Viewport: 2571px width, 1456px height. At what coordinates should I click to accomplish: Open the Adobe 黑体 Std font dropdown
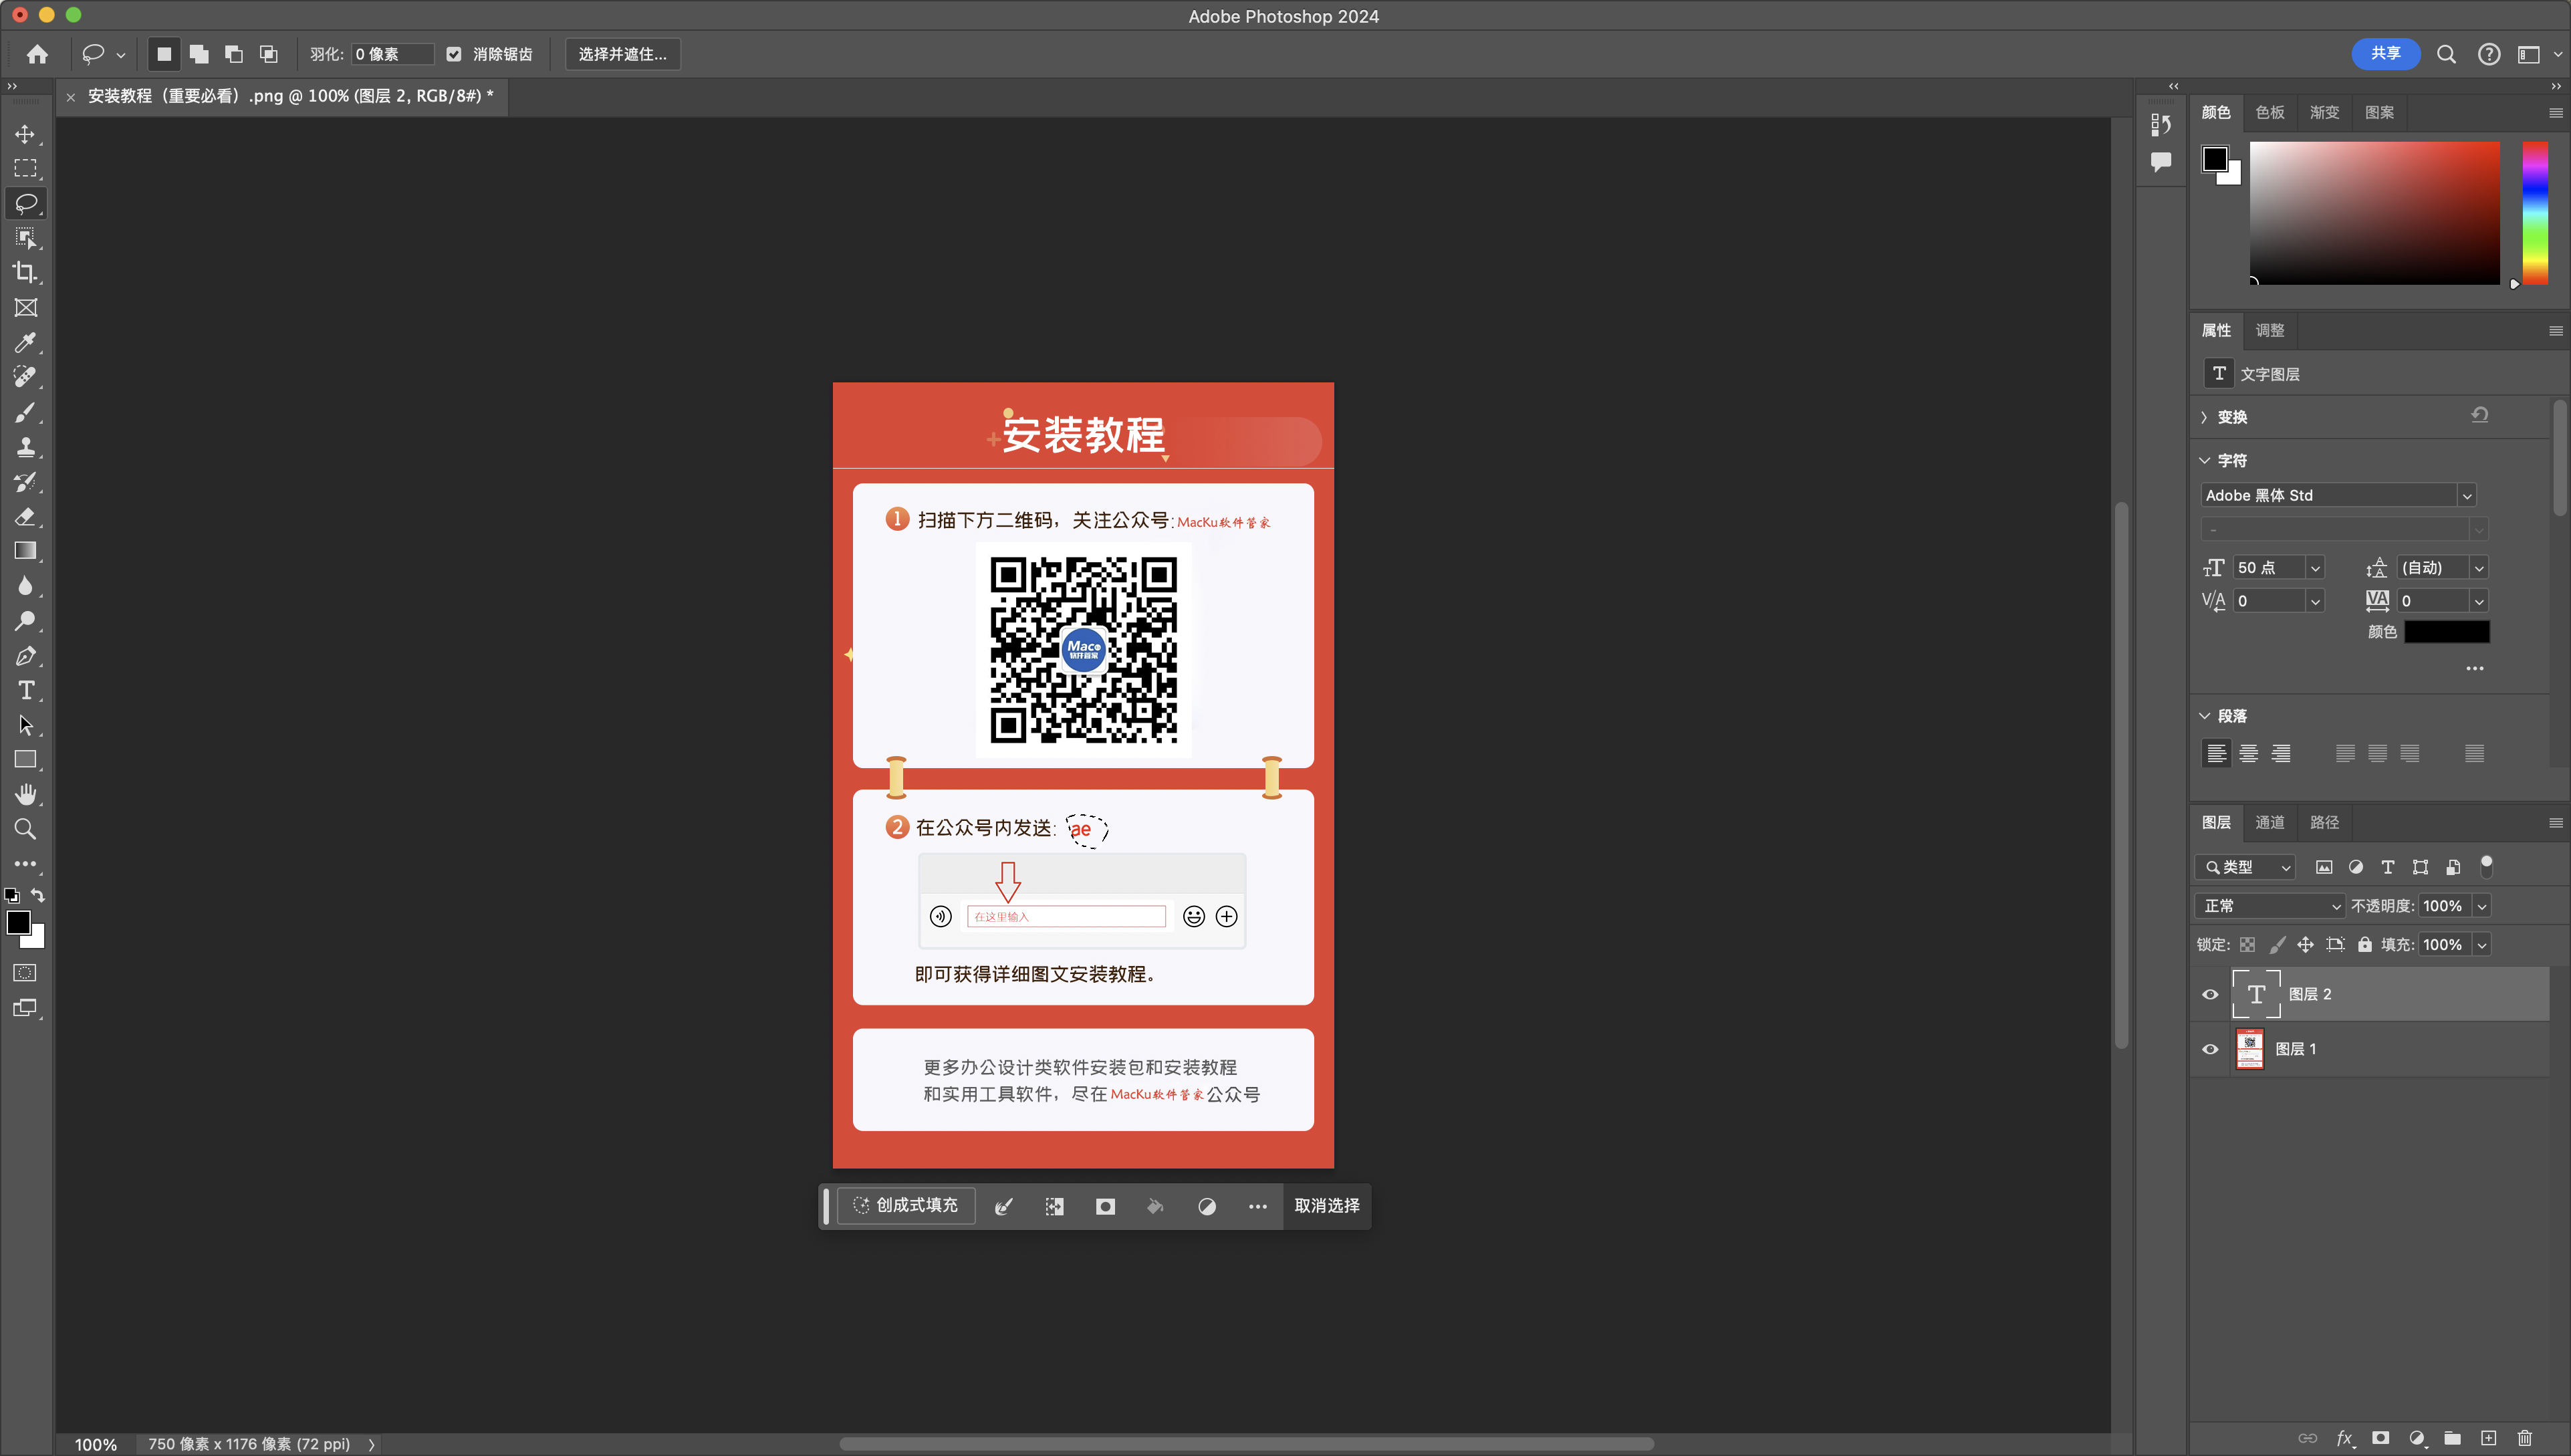(x=2466, y=495)
